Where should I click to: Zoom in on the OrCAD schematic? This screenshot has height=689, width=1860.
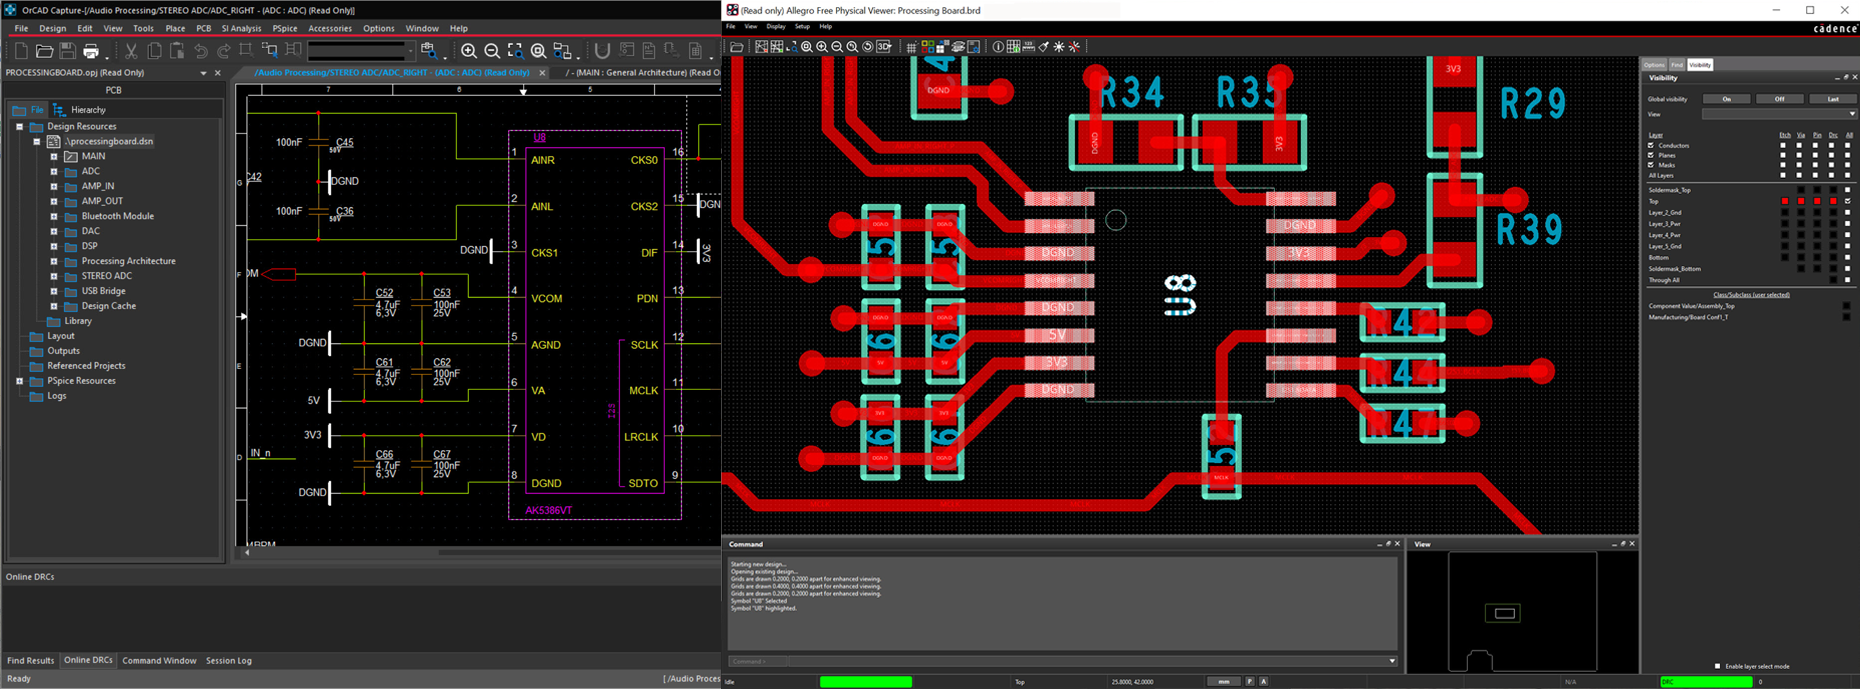(x=469, y=51)
